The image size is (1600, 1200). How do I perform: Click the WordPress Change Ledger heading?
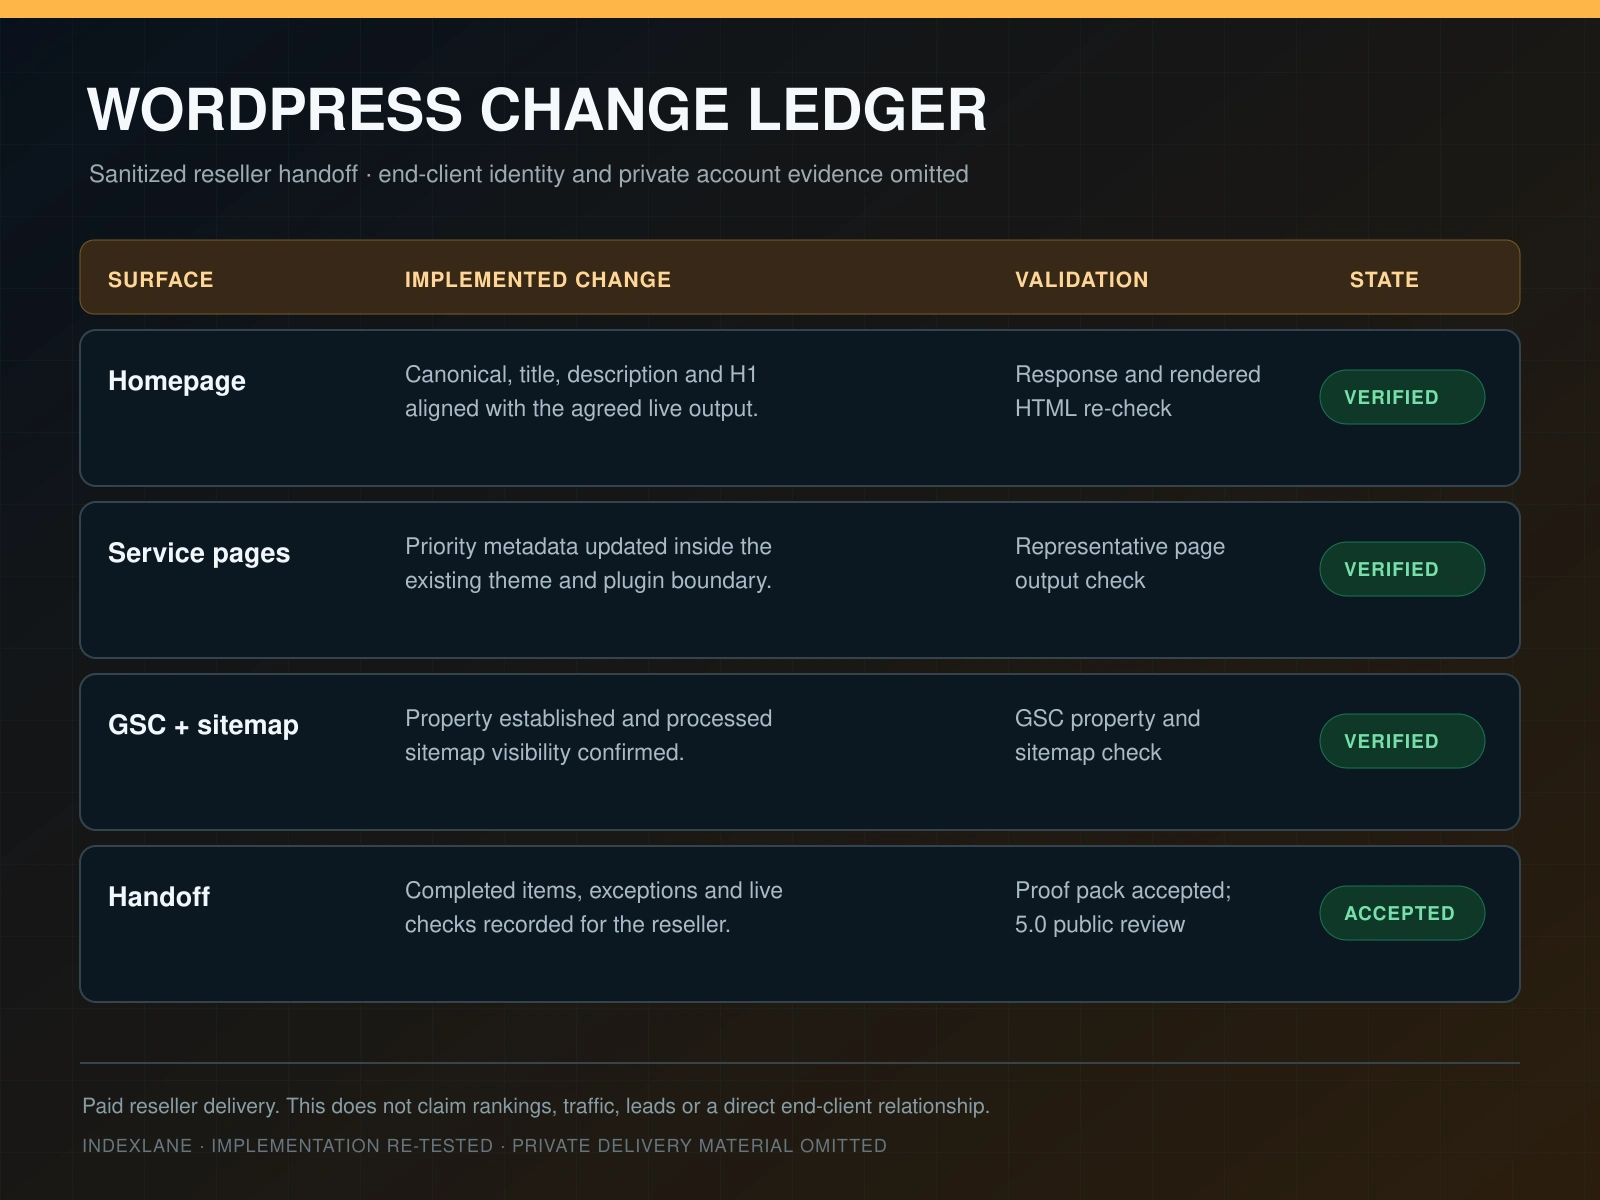[x=538, y=109]
